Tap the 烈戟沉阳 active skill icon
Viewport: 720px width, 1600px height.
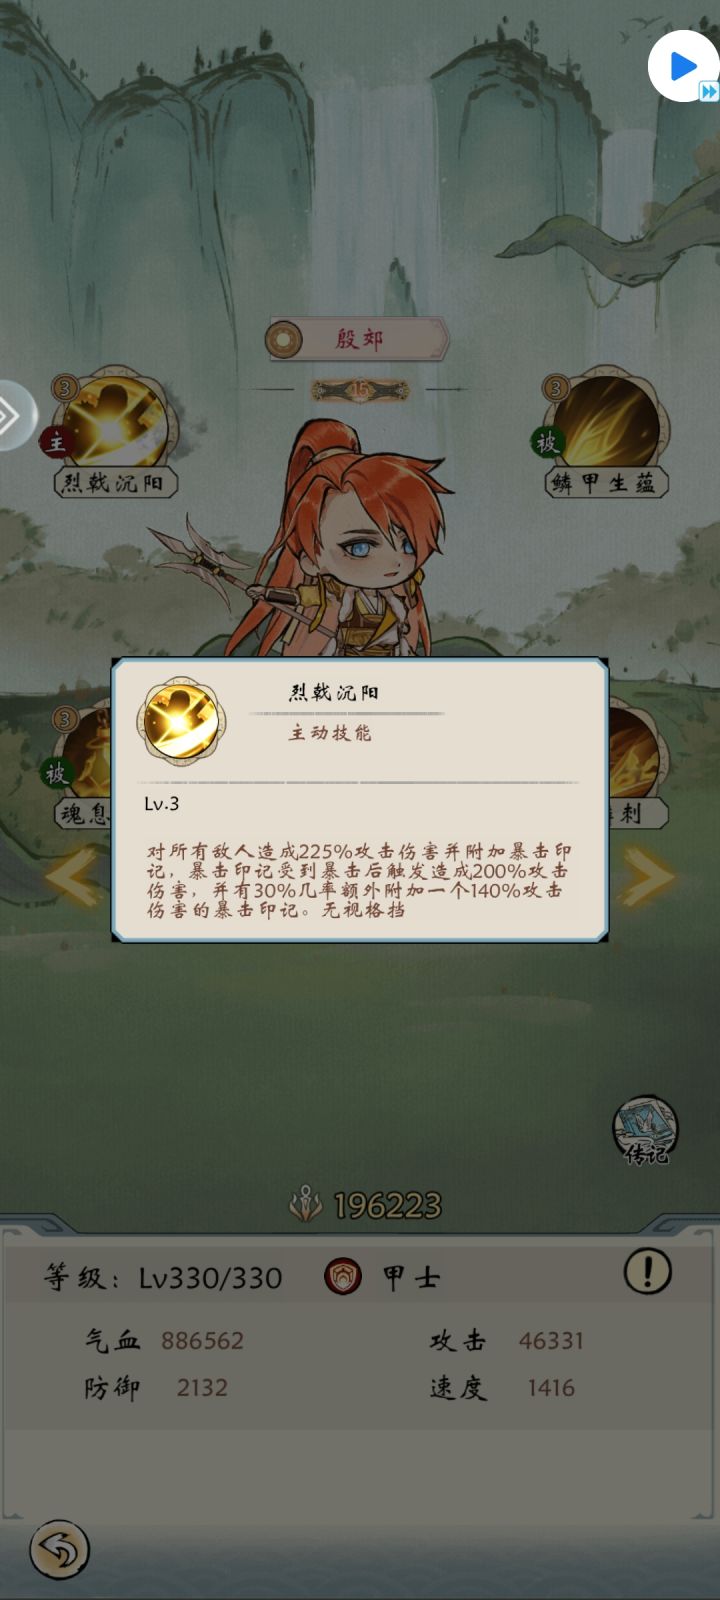(x=114, y=420)
